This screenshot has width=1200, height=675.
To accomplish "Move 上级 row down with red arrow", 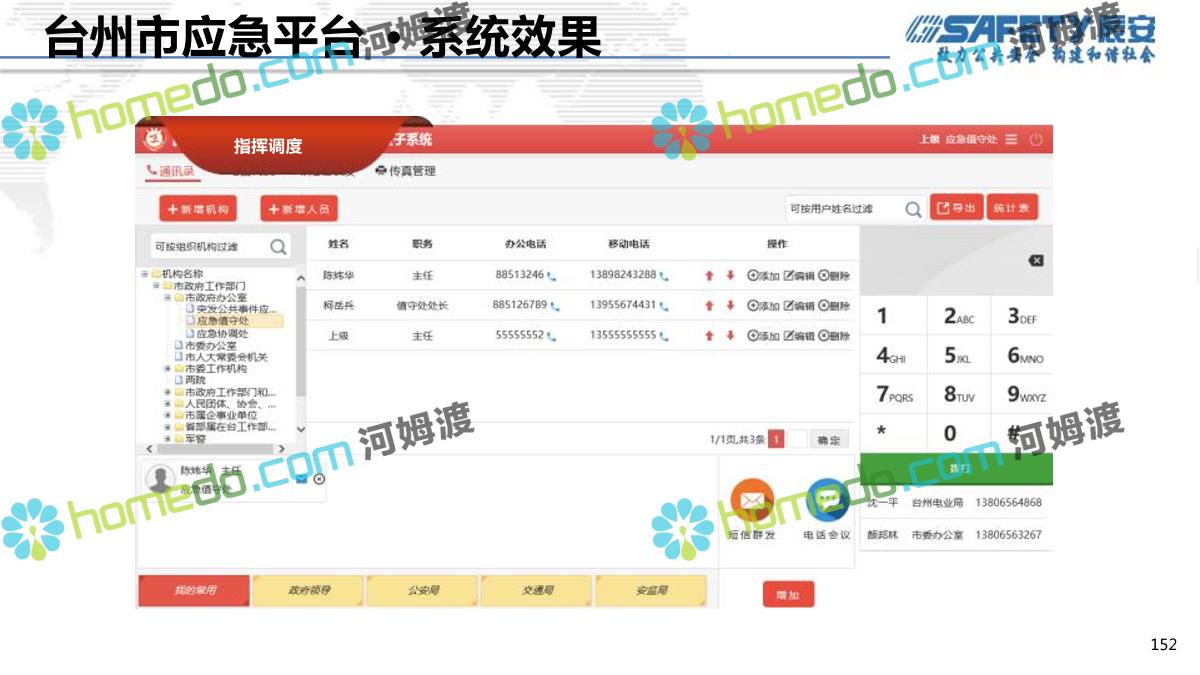I will 730,337.
